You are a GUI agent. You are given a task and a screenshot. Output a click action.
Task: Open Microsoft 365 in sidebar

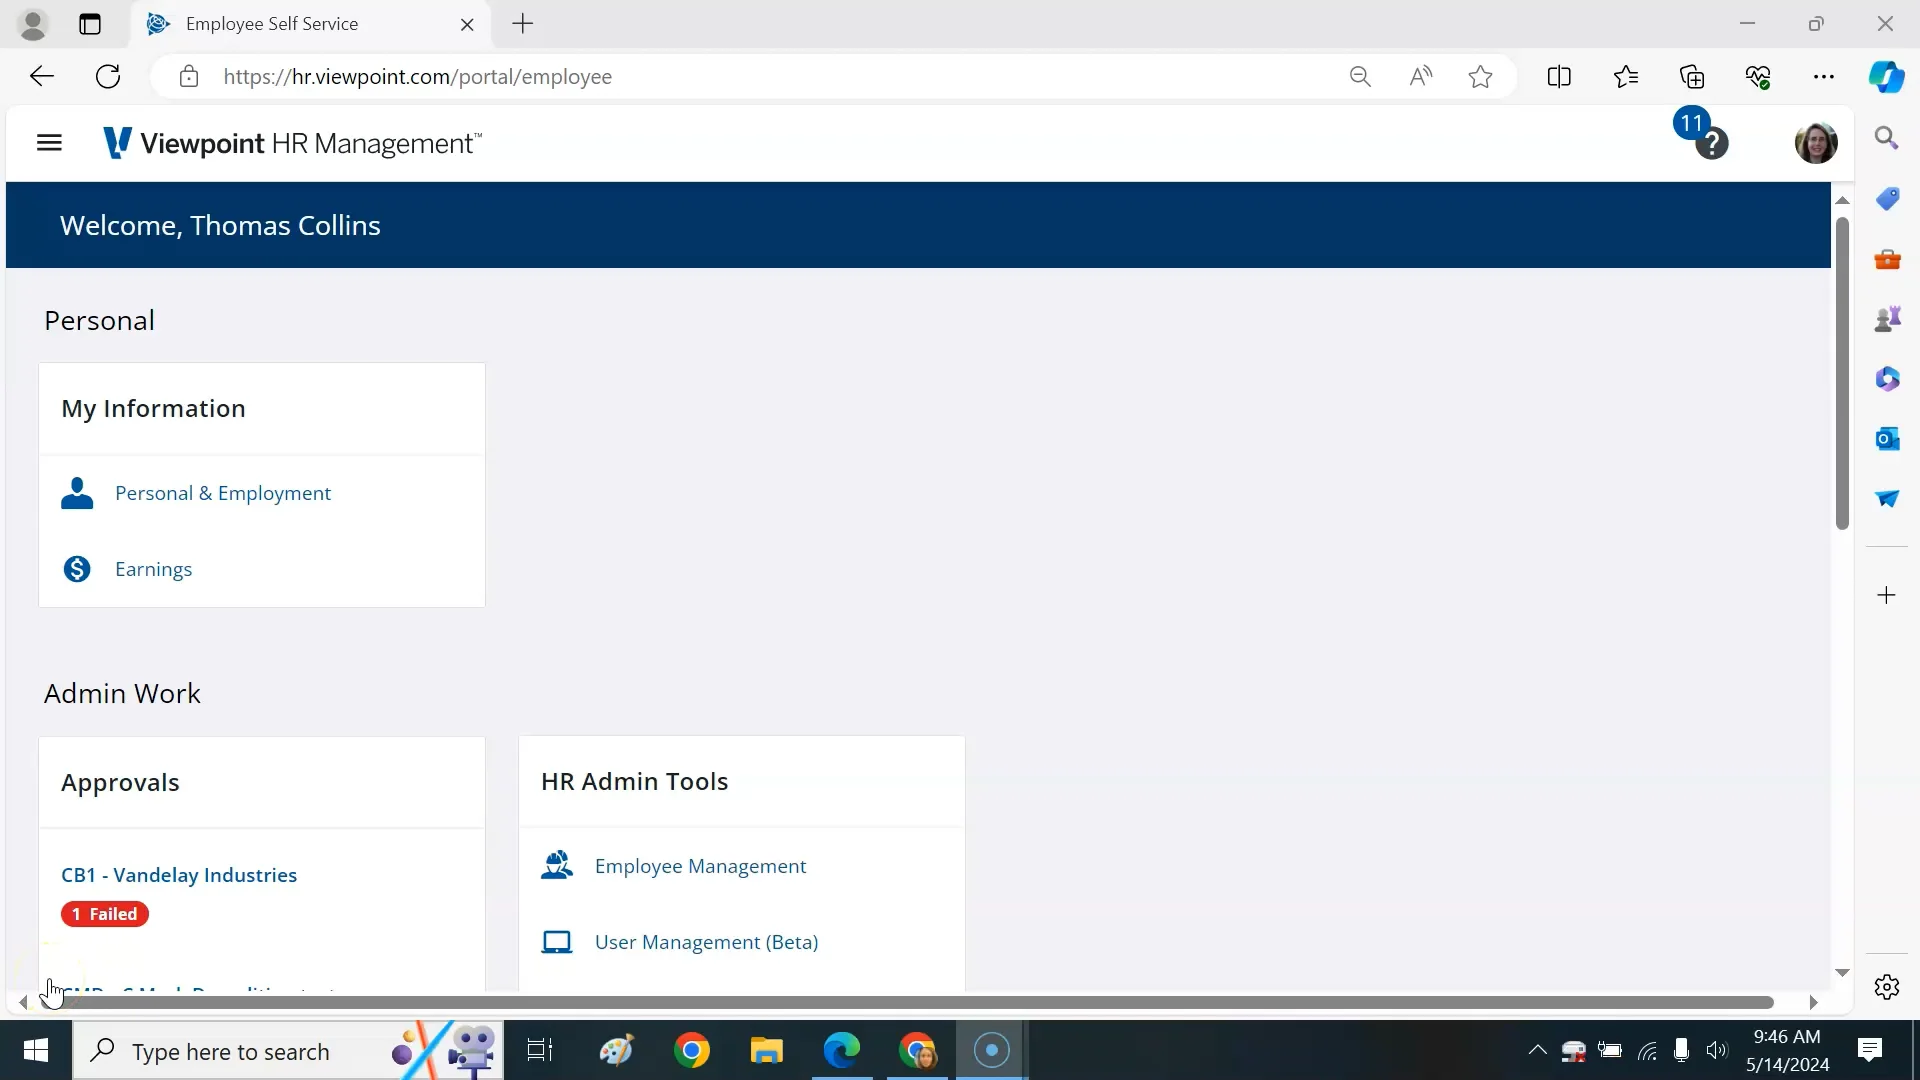[x=1887, y=379]
